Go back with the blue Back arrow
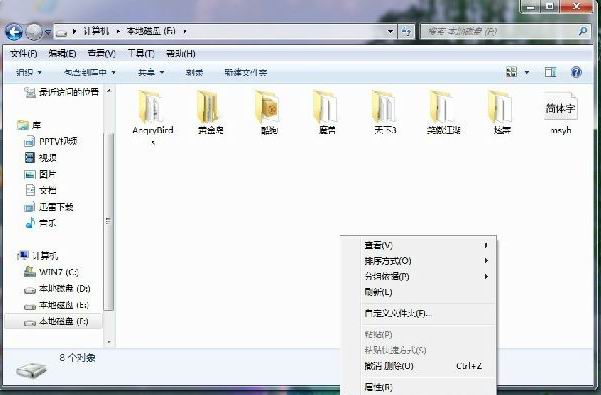This screenshot has width=601, height=395. pyautogui.click(x=14, y=32)
